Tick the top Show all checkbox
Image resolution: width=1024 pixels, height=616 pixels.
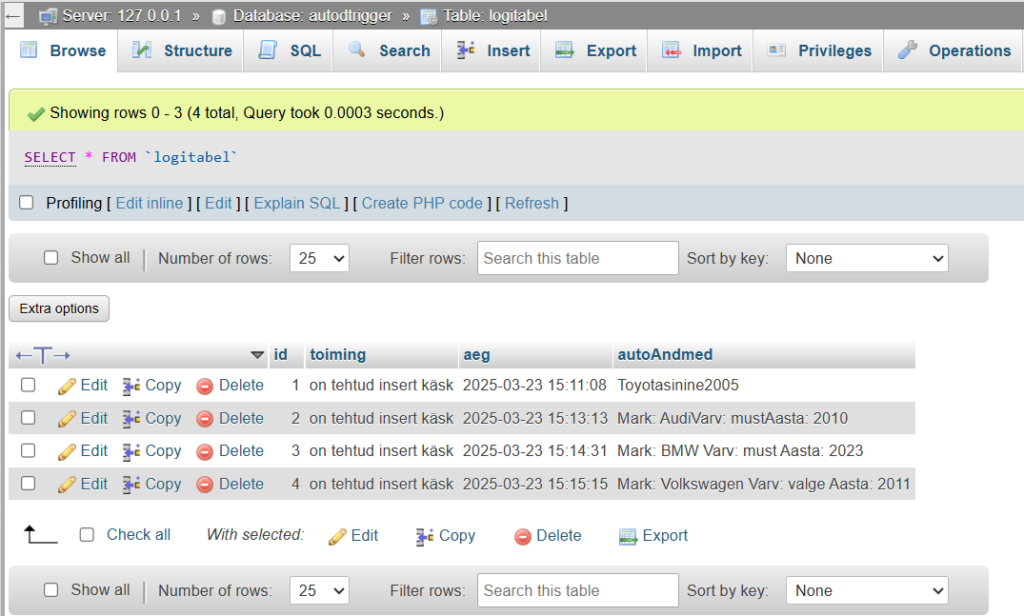(x=51, y=257)
